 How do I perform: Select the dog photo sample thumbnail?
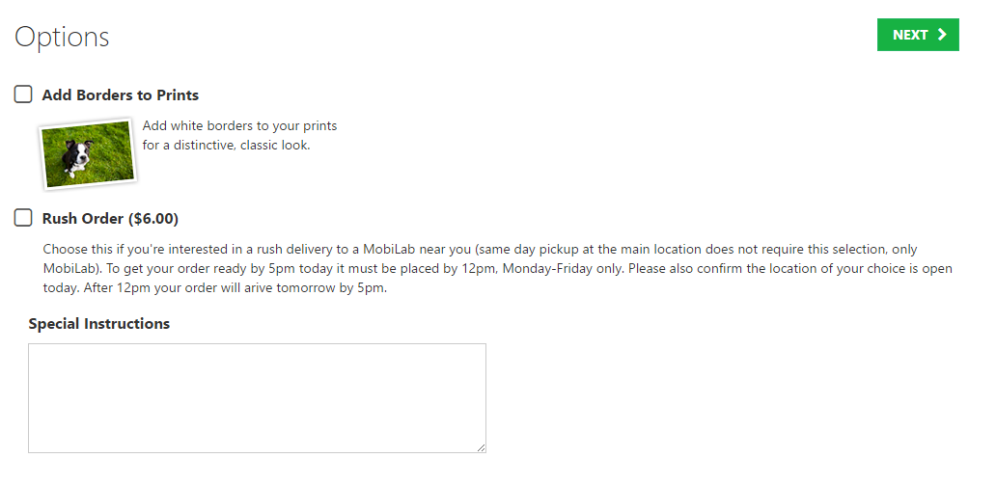click(x=88, y=153)
